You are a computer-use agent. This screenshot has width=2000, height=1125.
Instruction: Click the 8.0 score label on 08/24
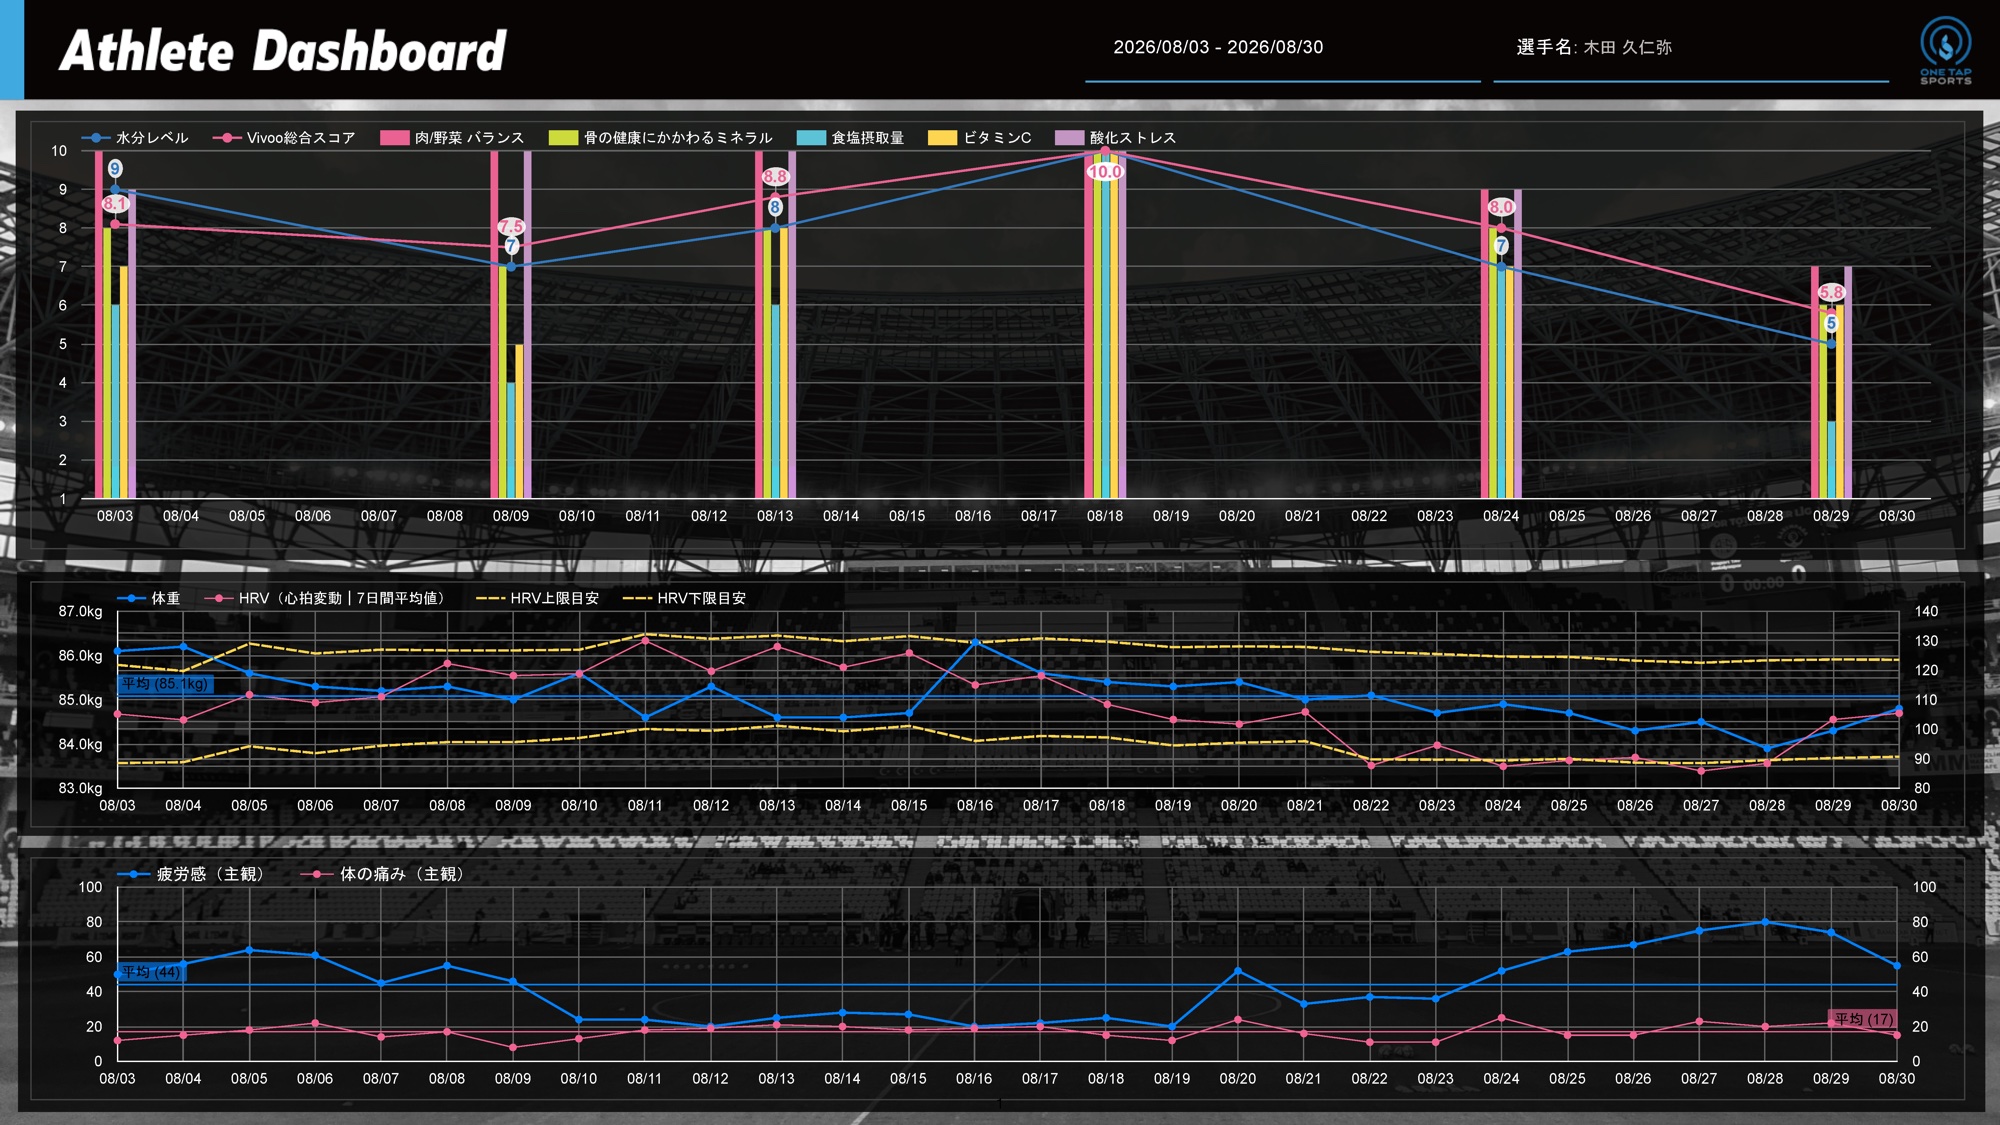click(x=1501, y=207)
